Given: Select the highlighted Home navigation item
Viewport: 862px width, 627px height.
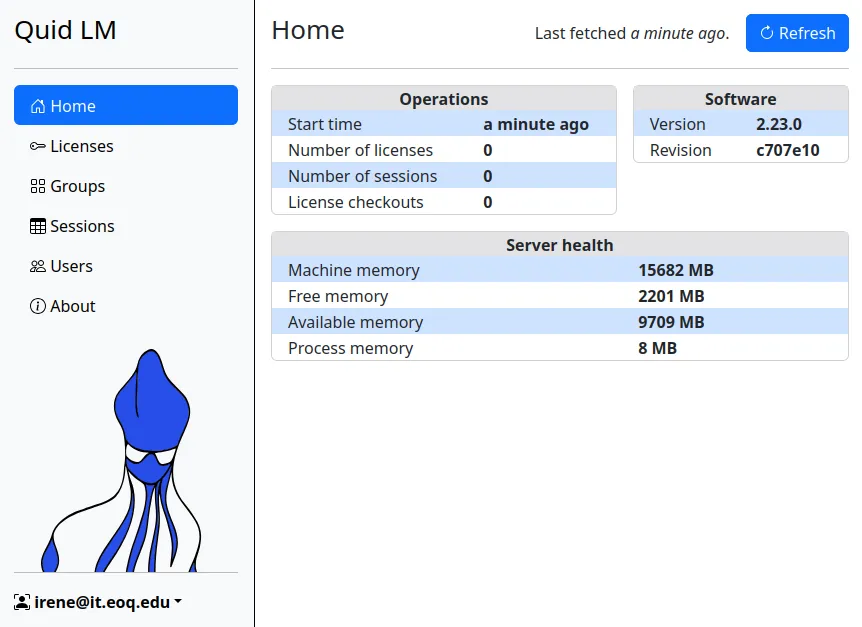Looking at the screenshot, I should pyautogui.click(x=125, y=105).
